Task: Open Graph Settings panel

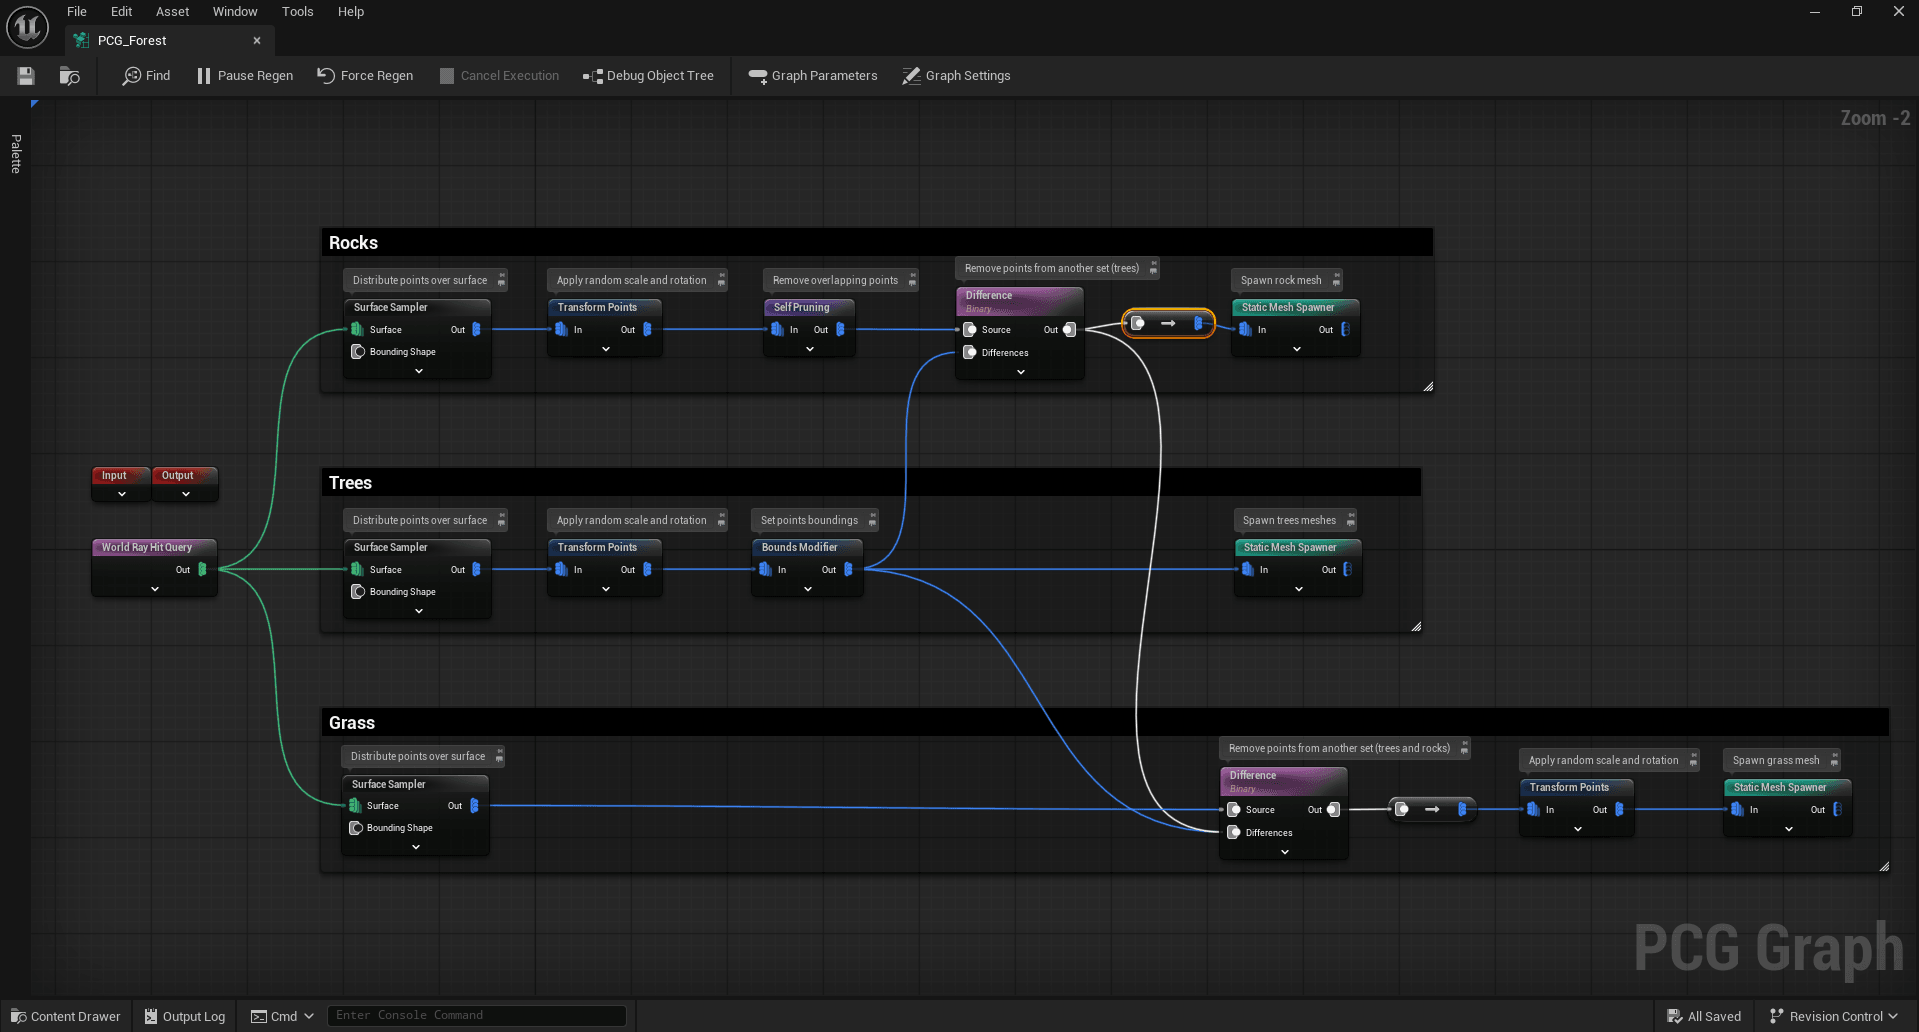Action: coord(956,76)
